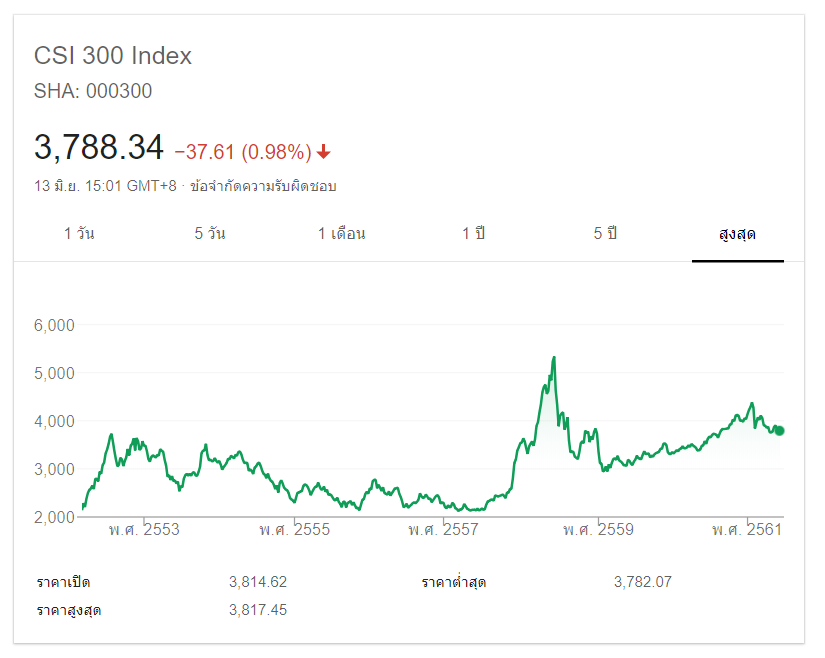The image size is (825, 658).
Task: Switch to the 1 วัน tab
Action: click(79, 234)
